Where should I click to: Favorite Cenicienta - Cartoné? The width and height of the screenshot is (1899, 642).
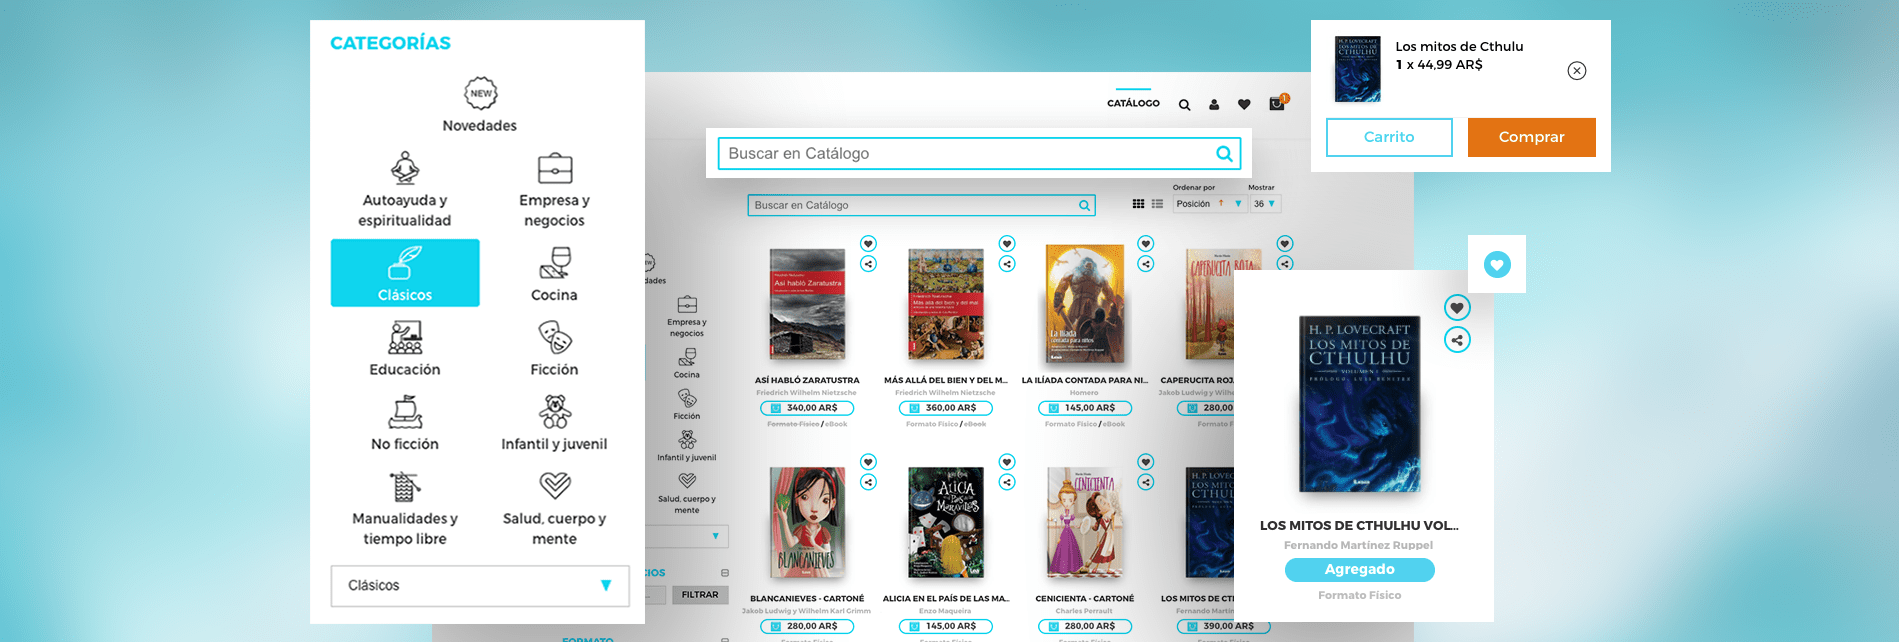pos(1146,462)
